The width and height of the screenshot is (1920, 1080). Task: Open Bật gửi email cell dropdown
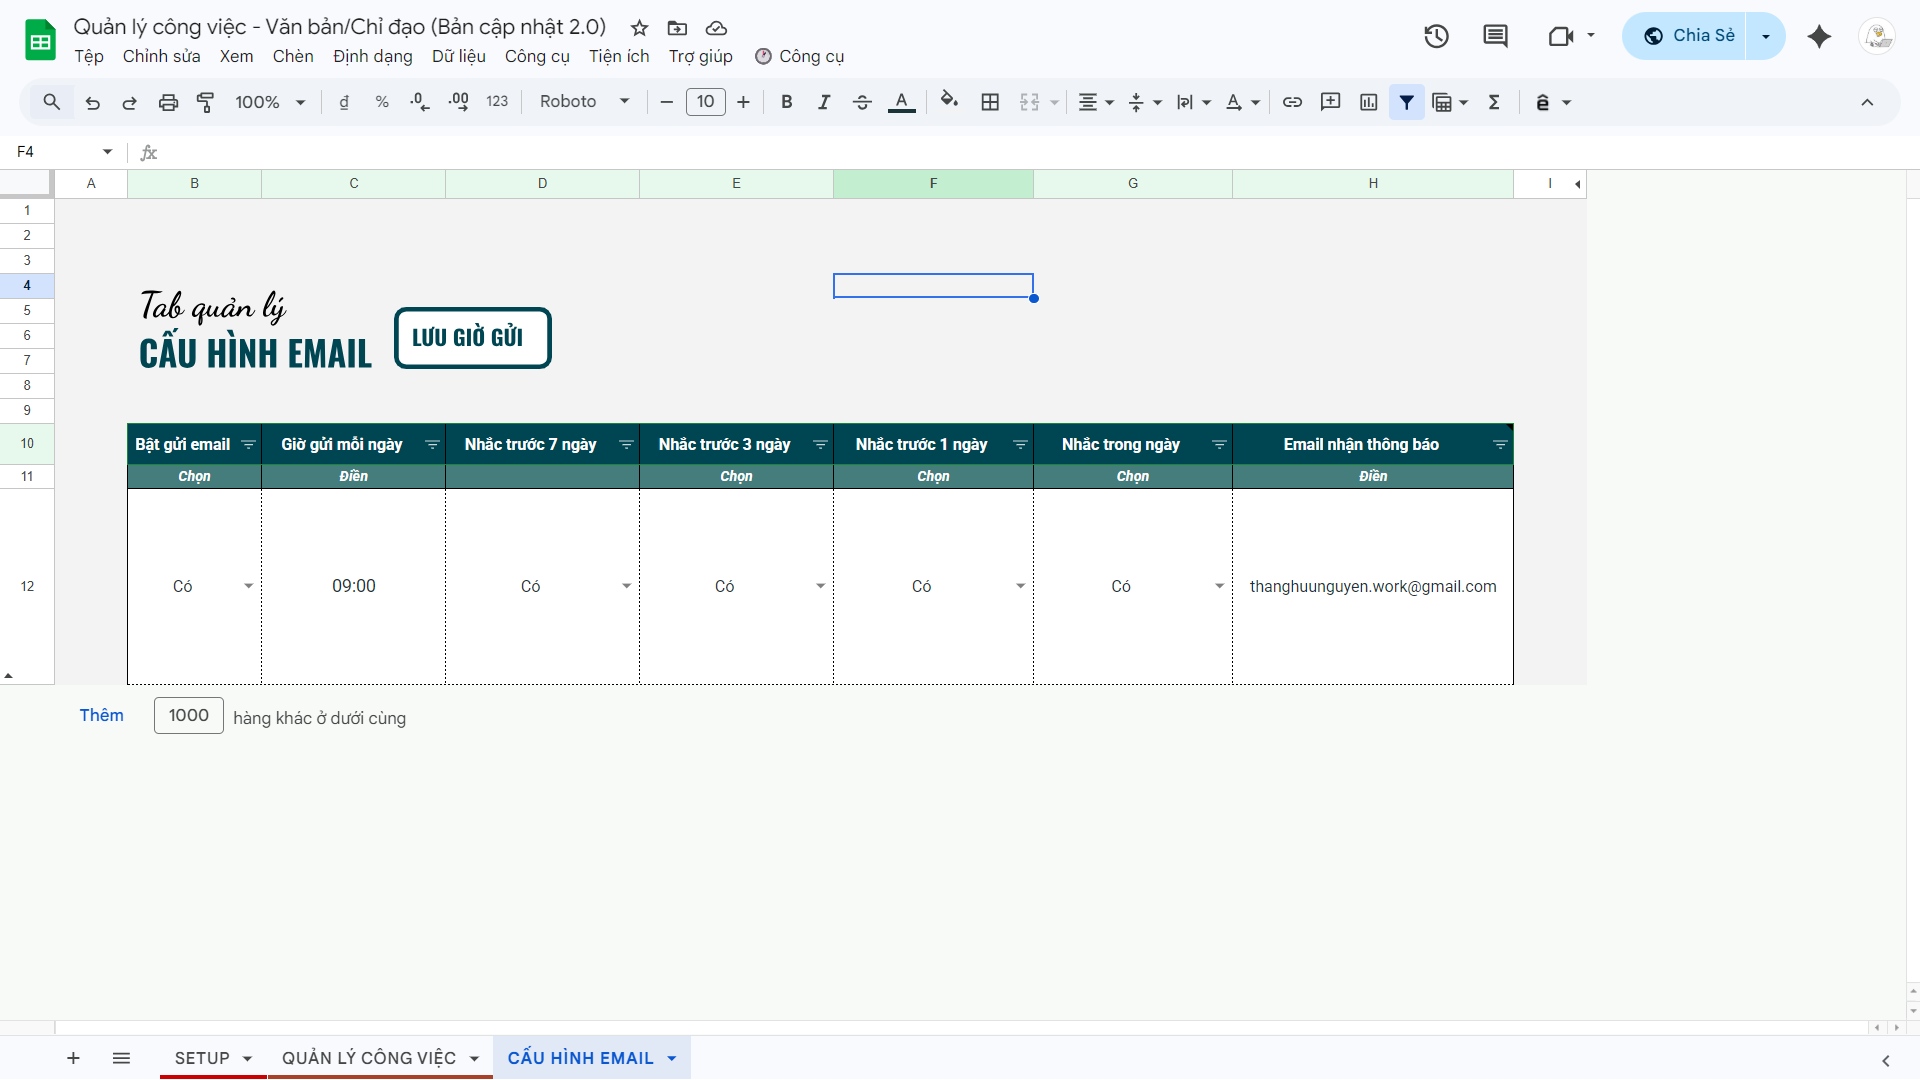pyautogui.click(x=248, y=586)
